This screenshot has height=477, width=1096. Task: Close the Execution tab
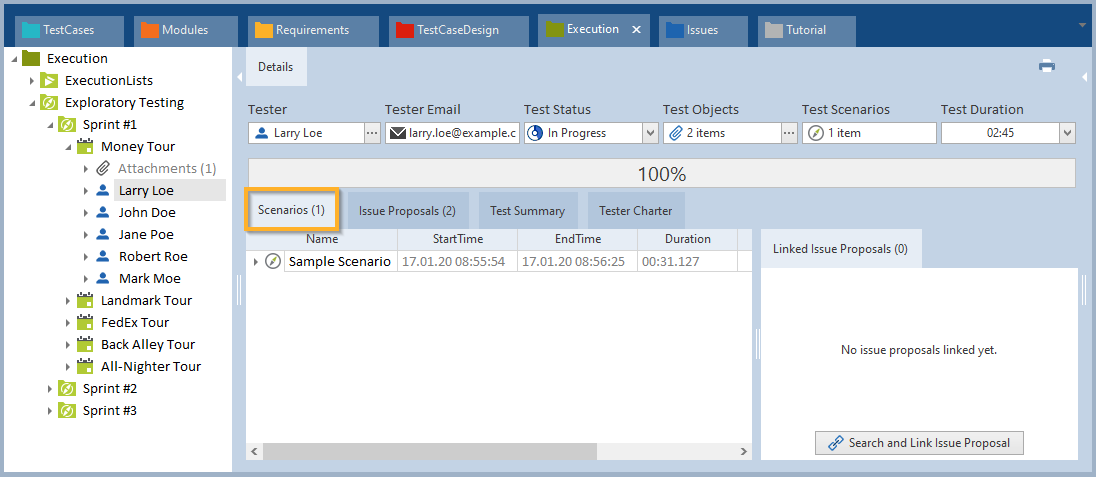coord(636,30)
